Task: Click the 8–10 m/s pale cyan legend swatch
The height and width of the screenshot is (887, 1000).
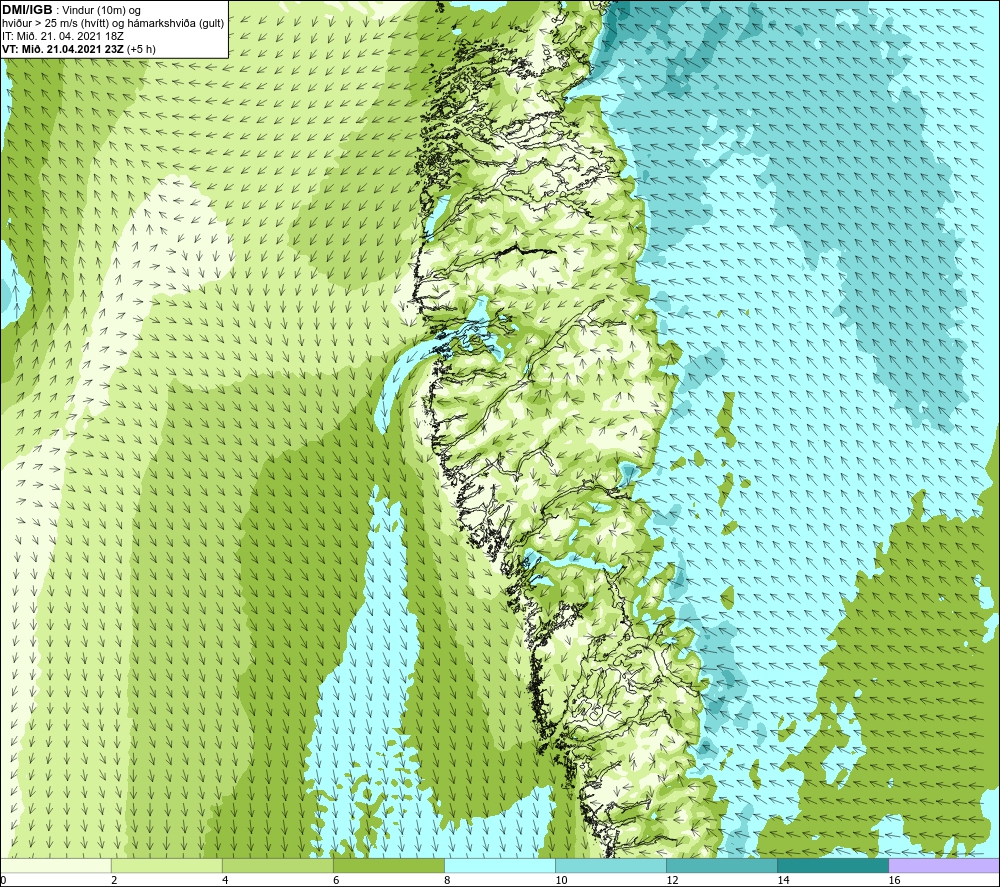Action: (500, 865)
